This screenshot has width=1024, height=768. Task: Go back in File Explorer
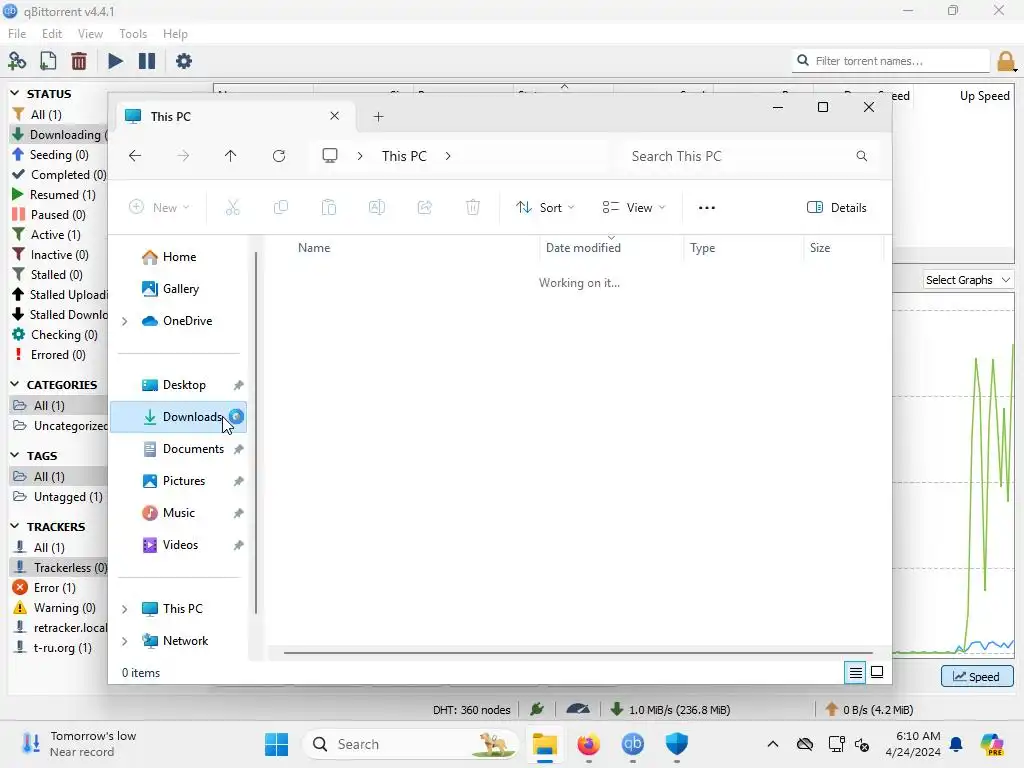(135, 156)
